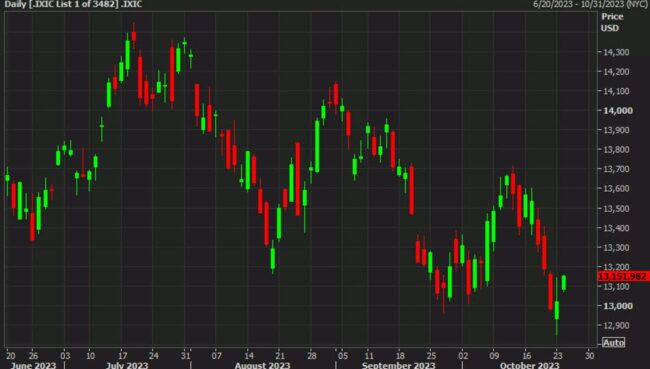The image size is (650, 369).
Task: Select the 30 date tick on time axis
Action: pyautogui.click(x=589, y=356)
